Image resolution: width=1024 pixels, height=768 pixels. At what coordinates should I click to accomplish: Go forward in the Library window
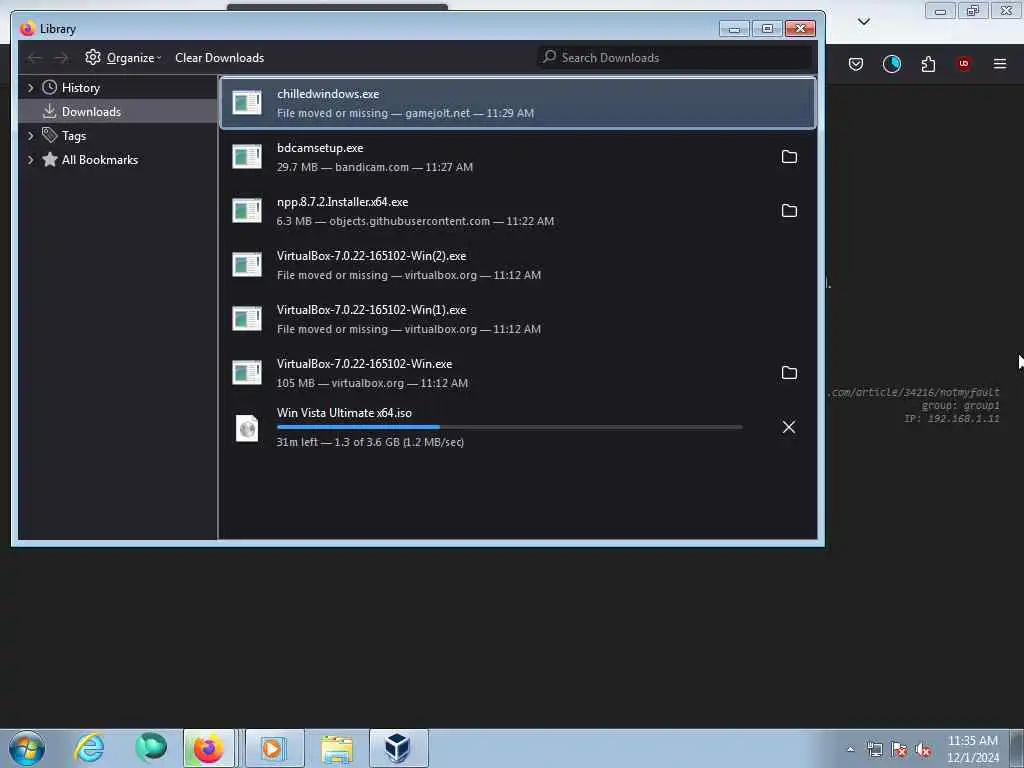coord(61,58)
